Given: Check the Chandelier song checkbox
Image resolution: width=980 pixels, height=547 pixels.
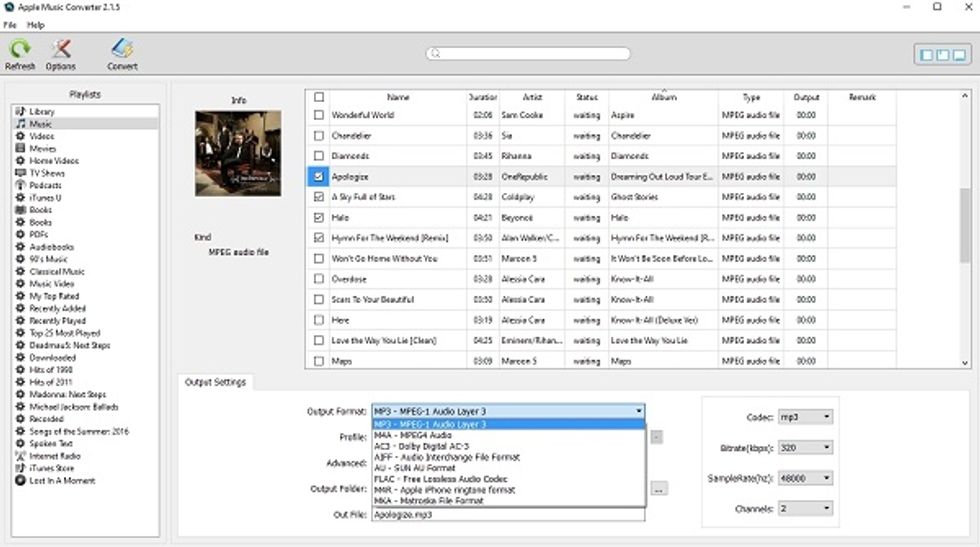Looking at the screenshot, I should pos(319,136).
